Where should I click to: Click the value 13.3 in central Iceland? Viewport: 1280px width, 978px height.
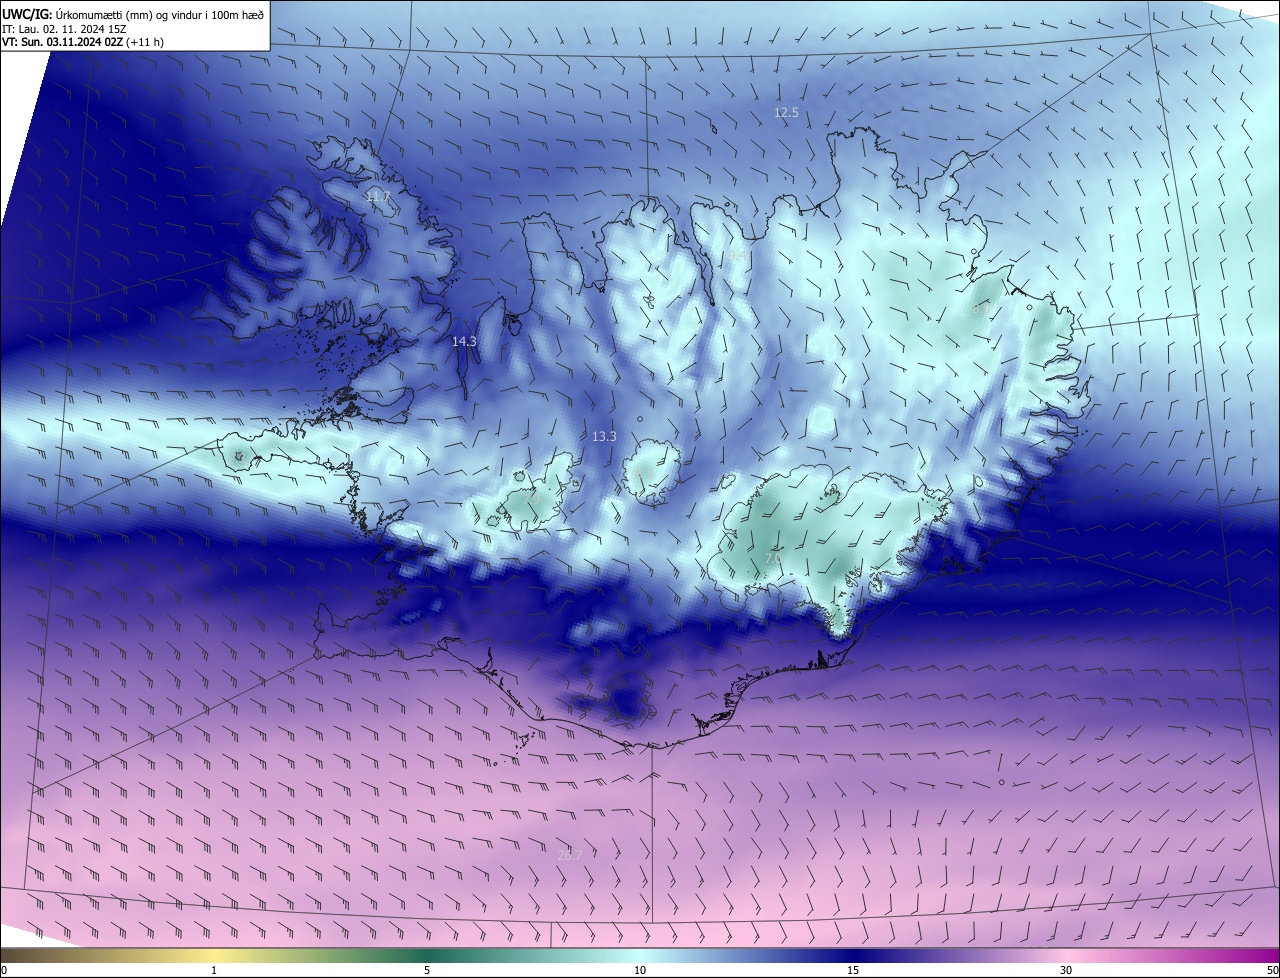point(604,436)
